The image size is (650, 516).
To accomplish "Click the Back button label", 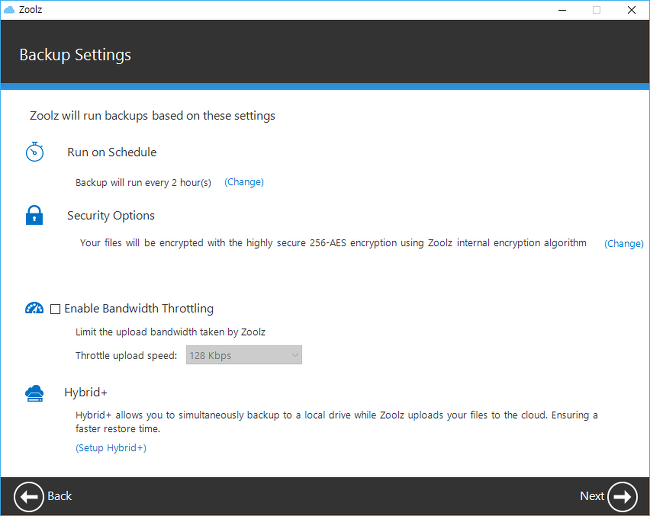I will (60, 496).
